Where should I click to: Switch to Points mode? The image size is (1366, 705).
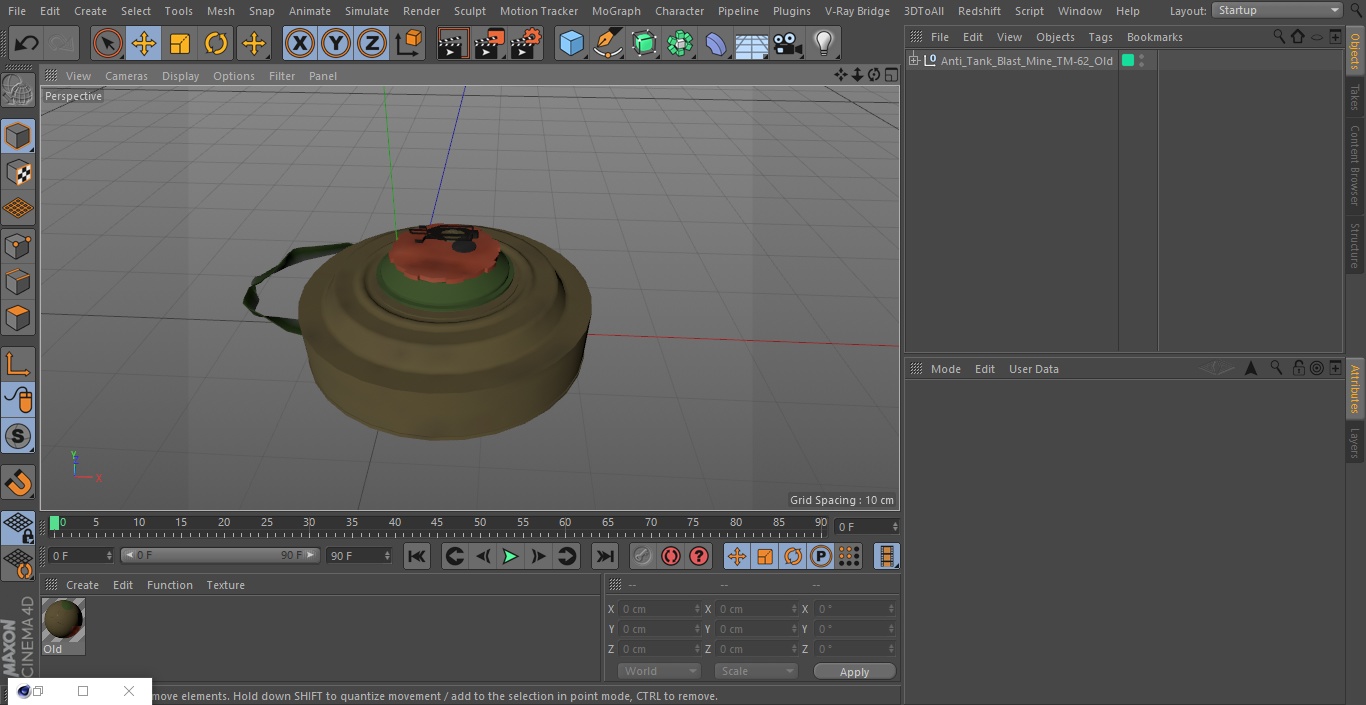coord(18,245)
